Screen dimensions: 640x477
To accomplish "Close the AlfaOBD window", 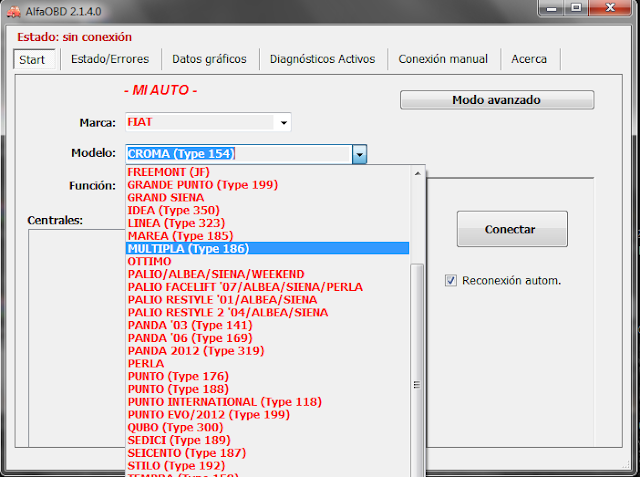I will coord(610,8).
